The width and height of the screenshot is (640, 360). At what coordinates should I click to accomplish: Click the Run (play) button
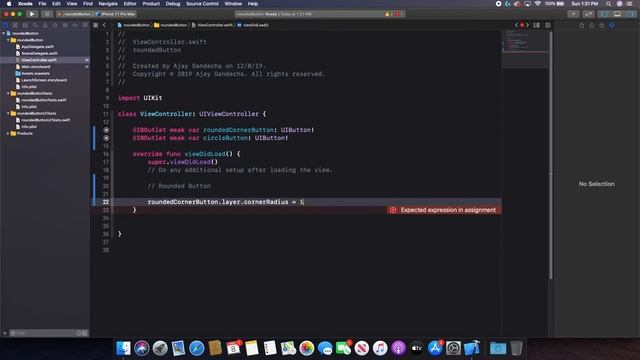click(x=32, y=14)
